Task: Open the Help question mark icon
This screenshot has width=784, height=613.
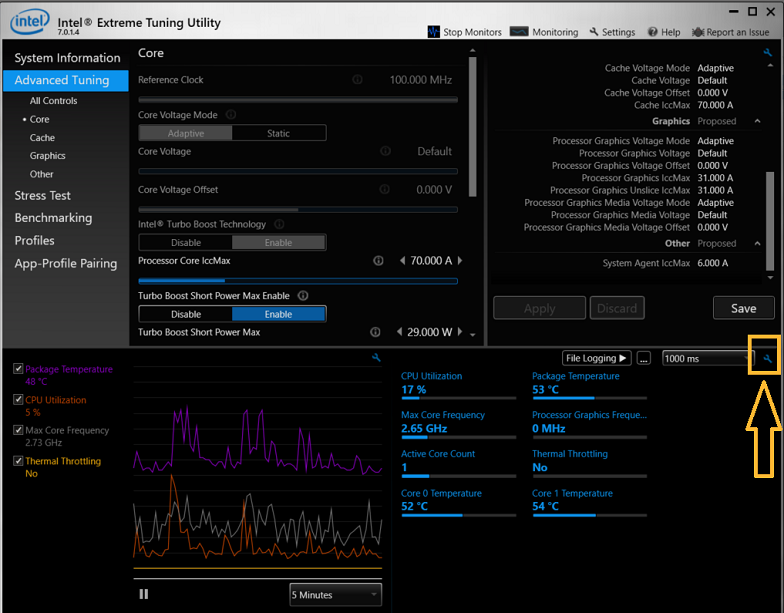Action: 651,32
